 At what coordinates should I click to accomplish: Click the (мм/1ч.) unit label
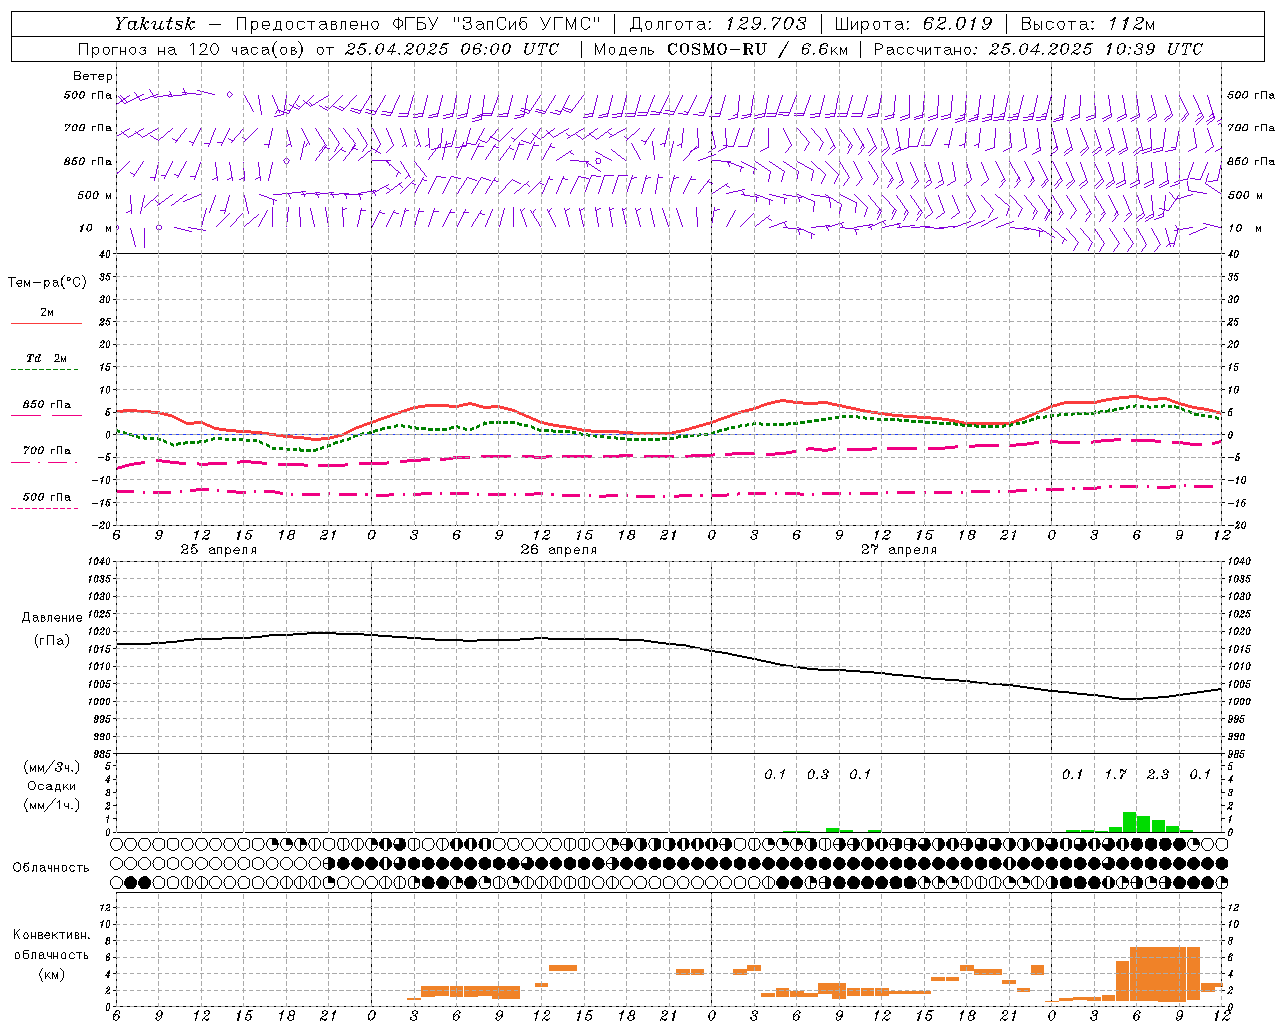(52, 805)
